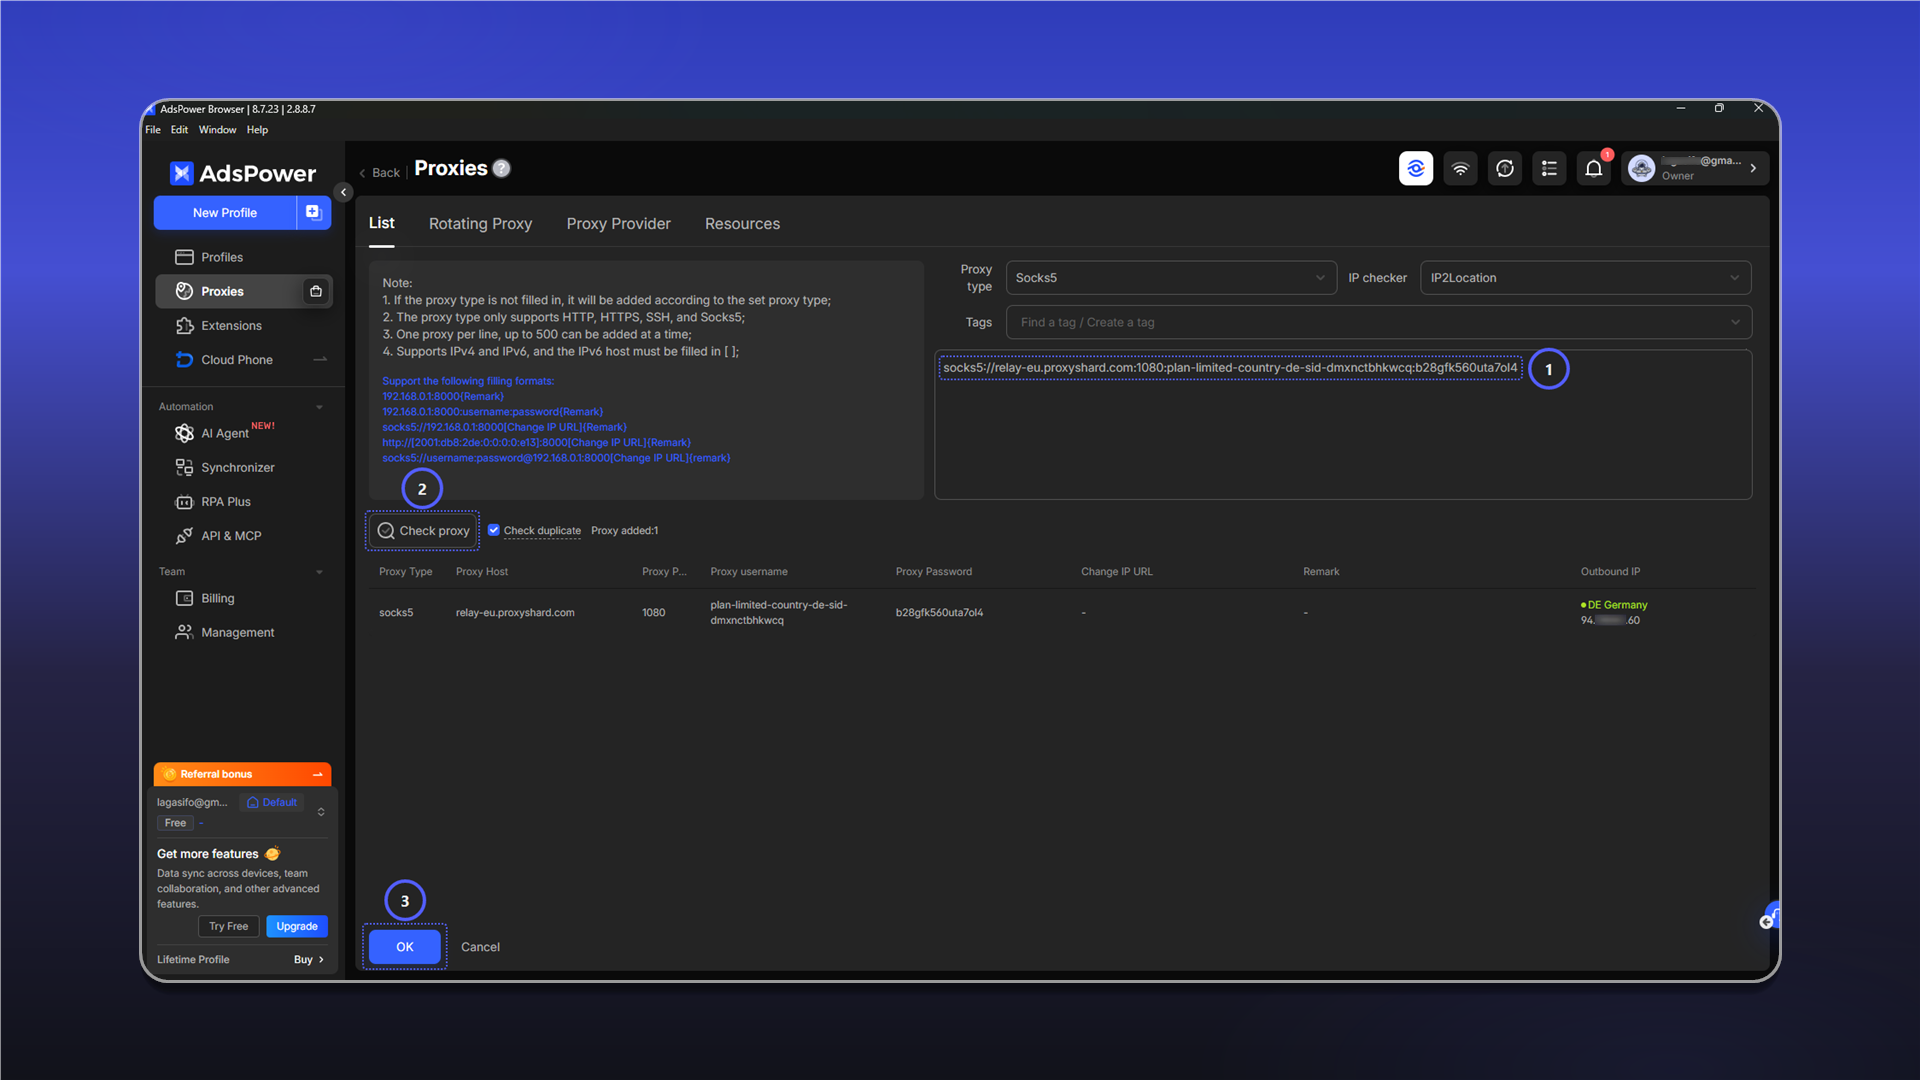Click the batch new profile icon
The image size is (1920, 1080).
(313, 212)
